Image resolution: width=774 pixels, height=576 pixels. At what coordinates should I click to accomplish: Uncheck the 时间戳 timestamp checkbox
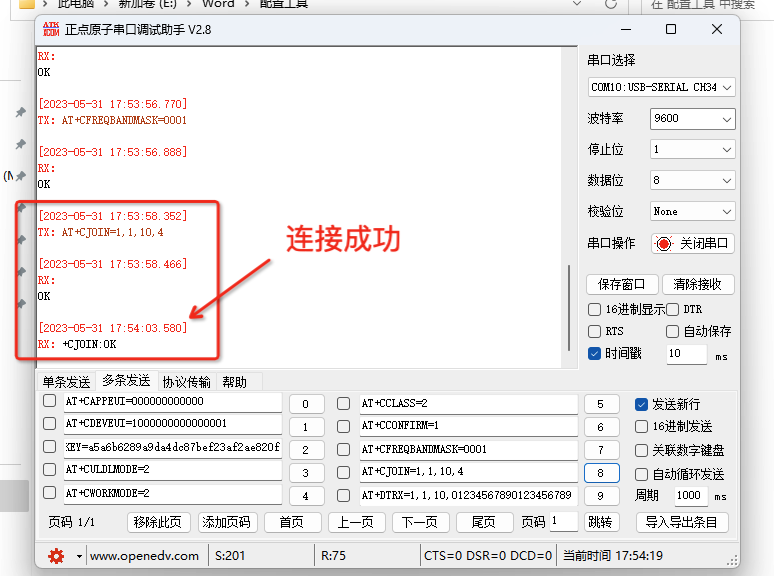(x=595, y=353)
